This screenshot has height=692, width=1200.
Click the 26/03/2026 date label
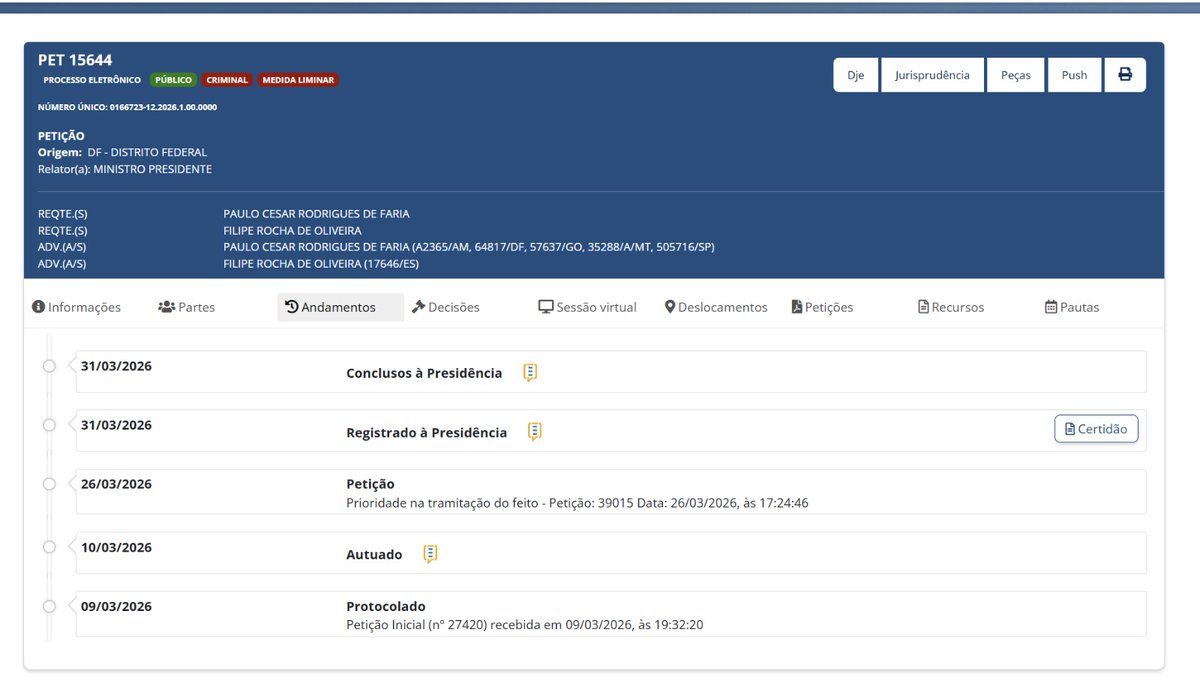pyautogui.click(x=116, y=484)
